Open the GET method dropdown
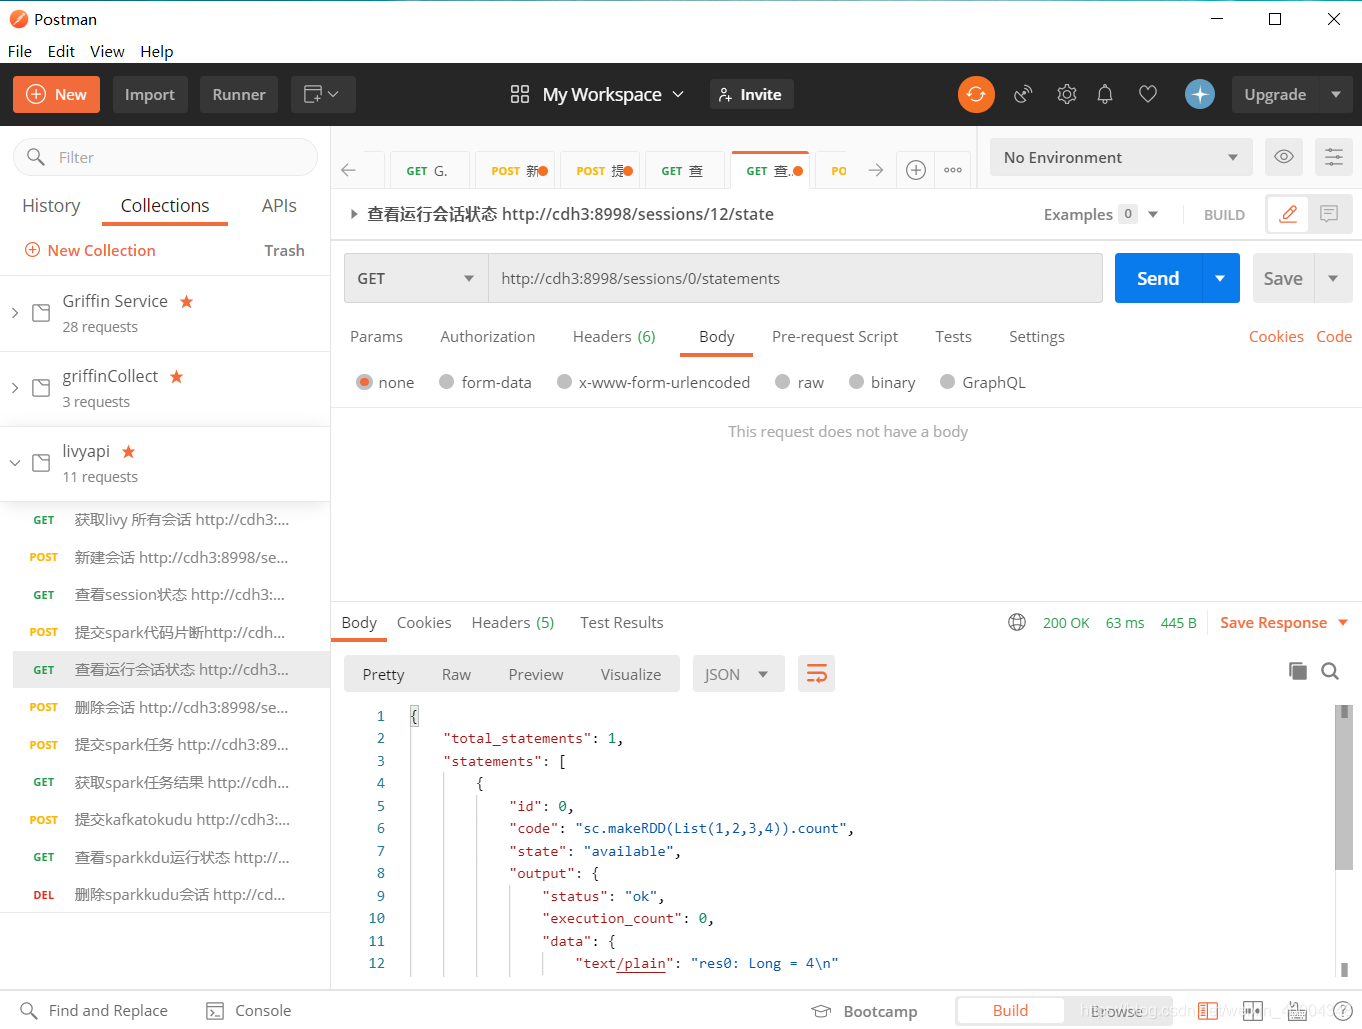1362x1029 pixels. 416,278
